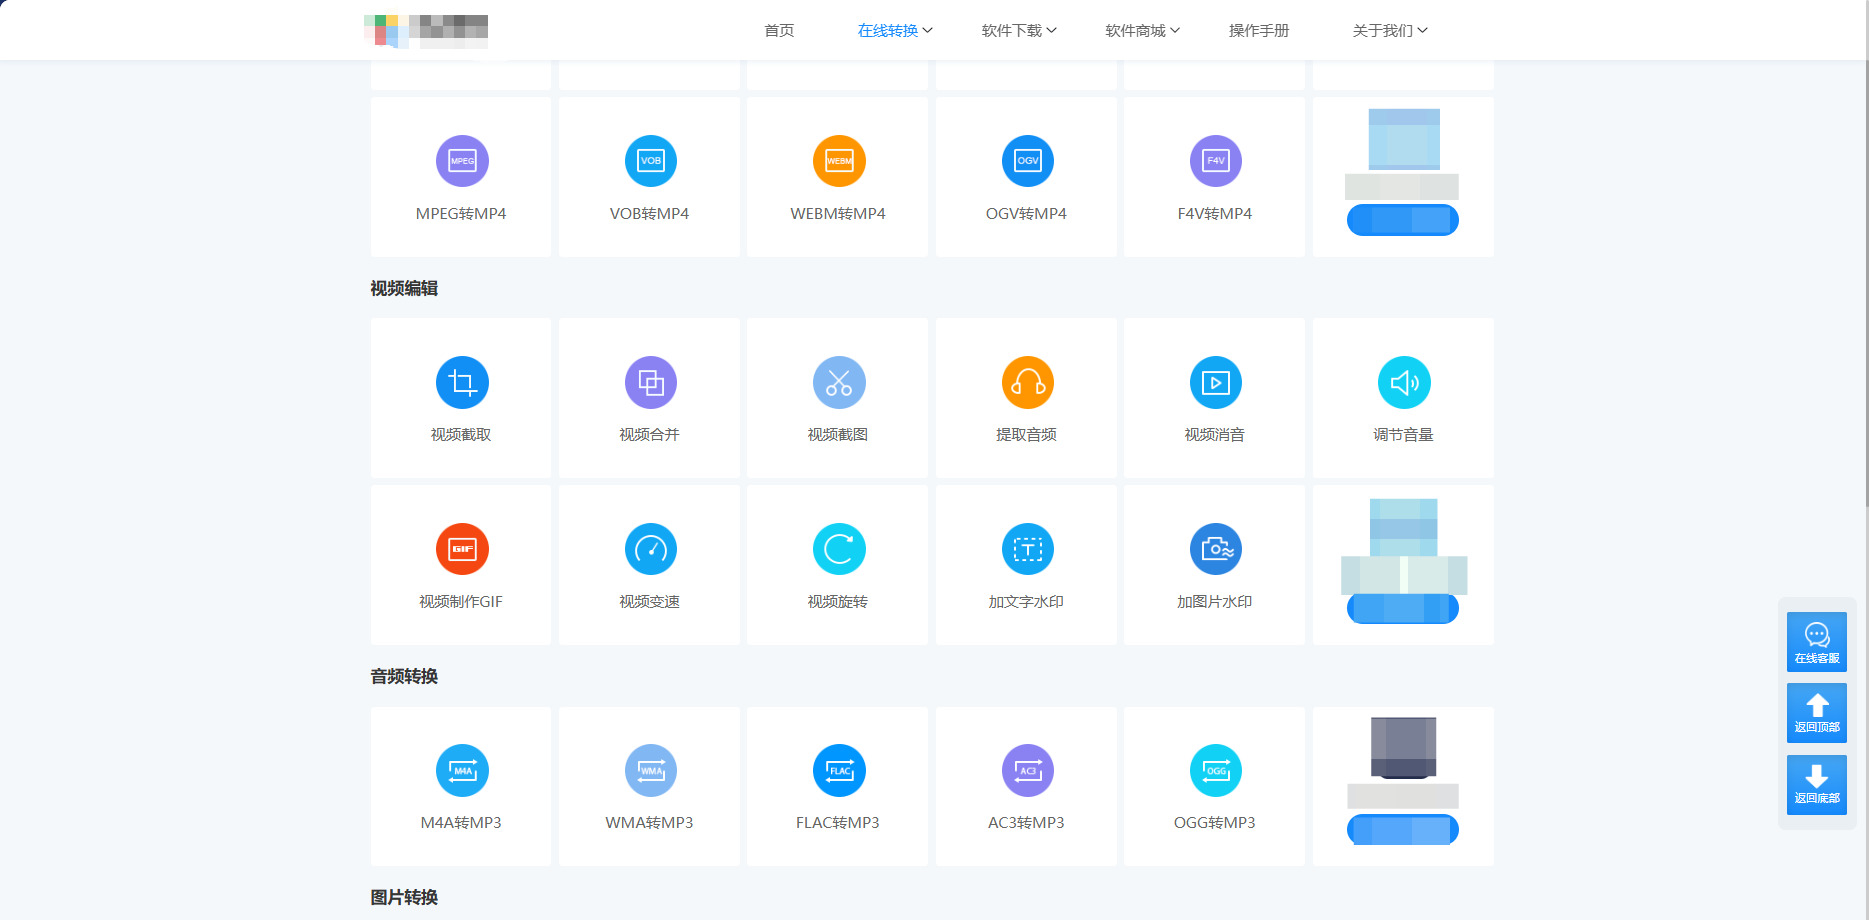
Task: Open the OGG转MP3 icon
Action: point(1216,770)
